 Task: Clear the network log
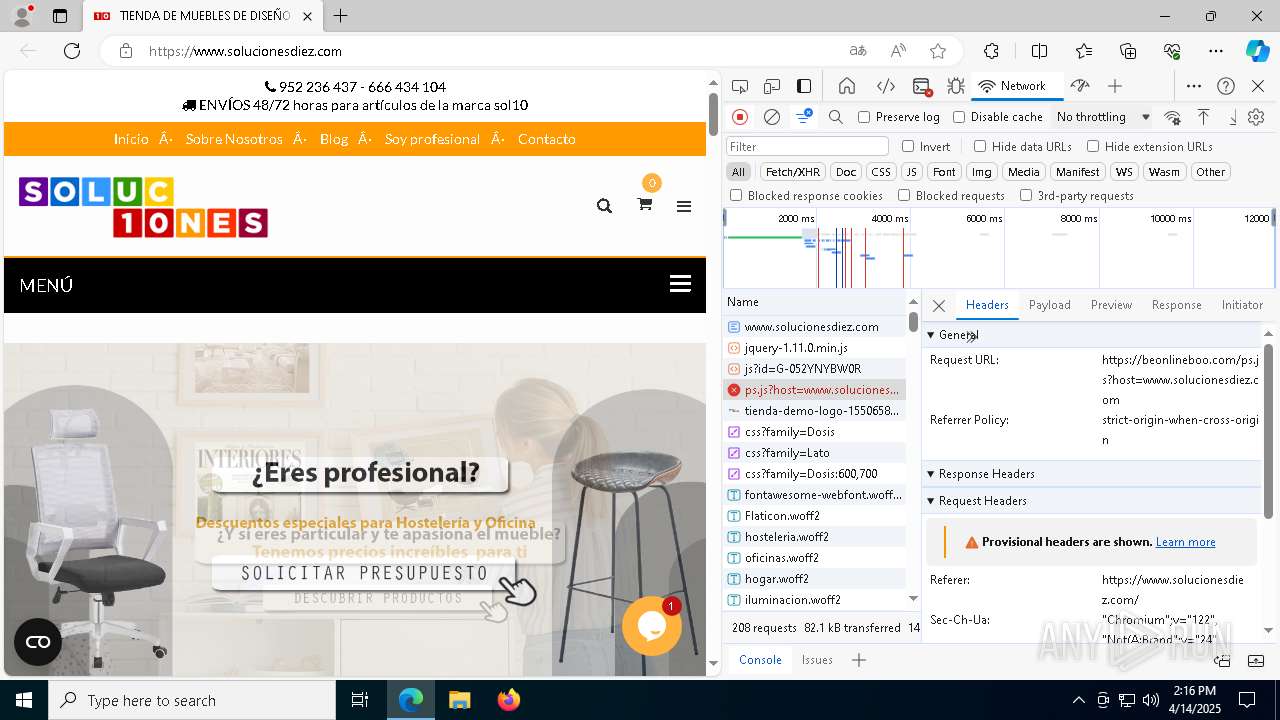pyautogui.click(x=772, y=117)
